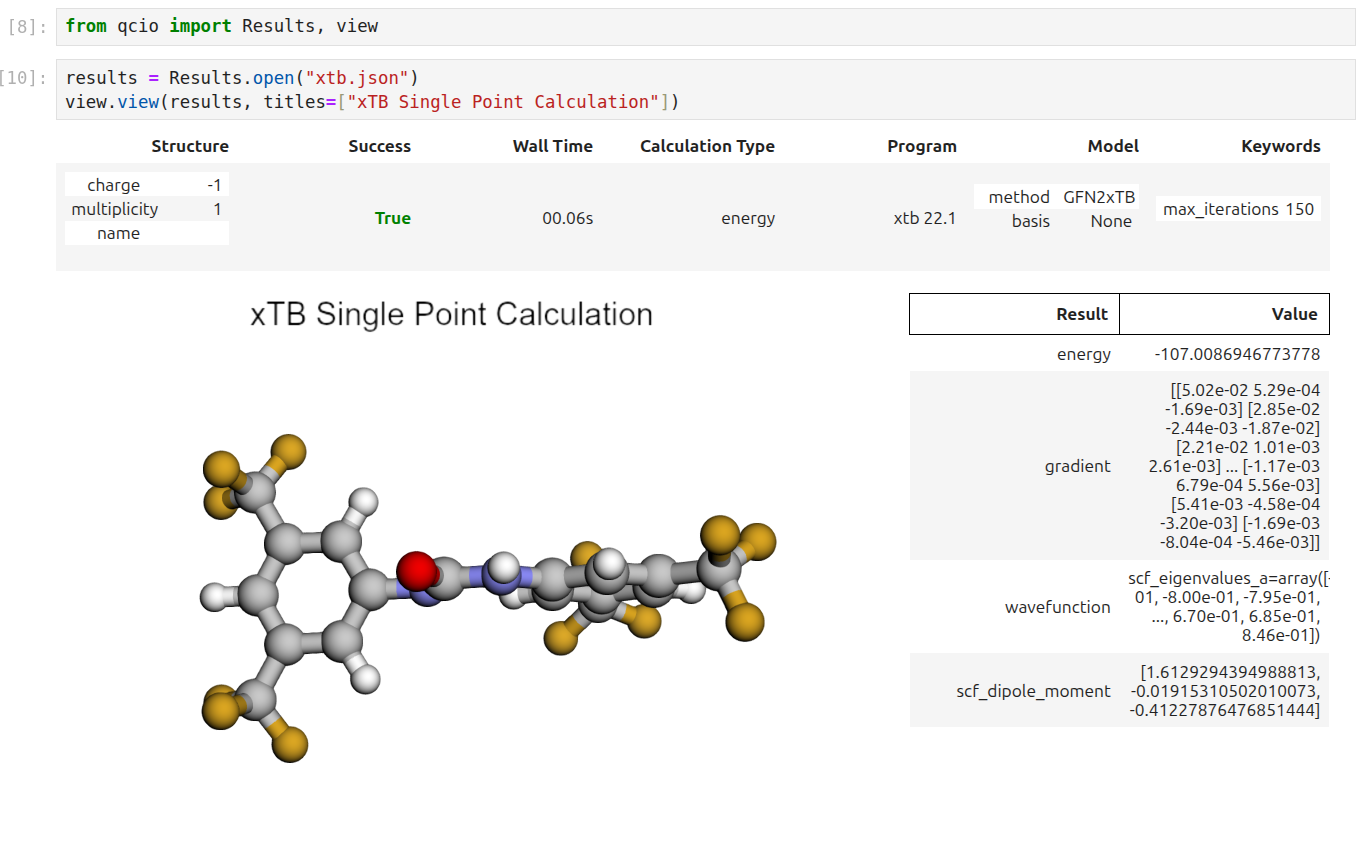Viewport: 1366px width, 866px height.
Task: Click the red oxygen atom in the molecule
Action: (x=417, y=571)
